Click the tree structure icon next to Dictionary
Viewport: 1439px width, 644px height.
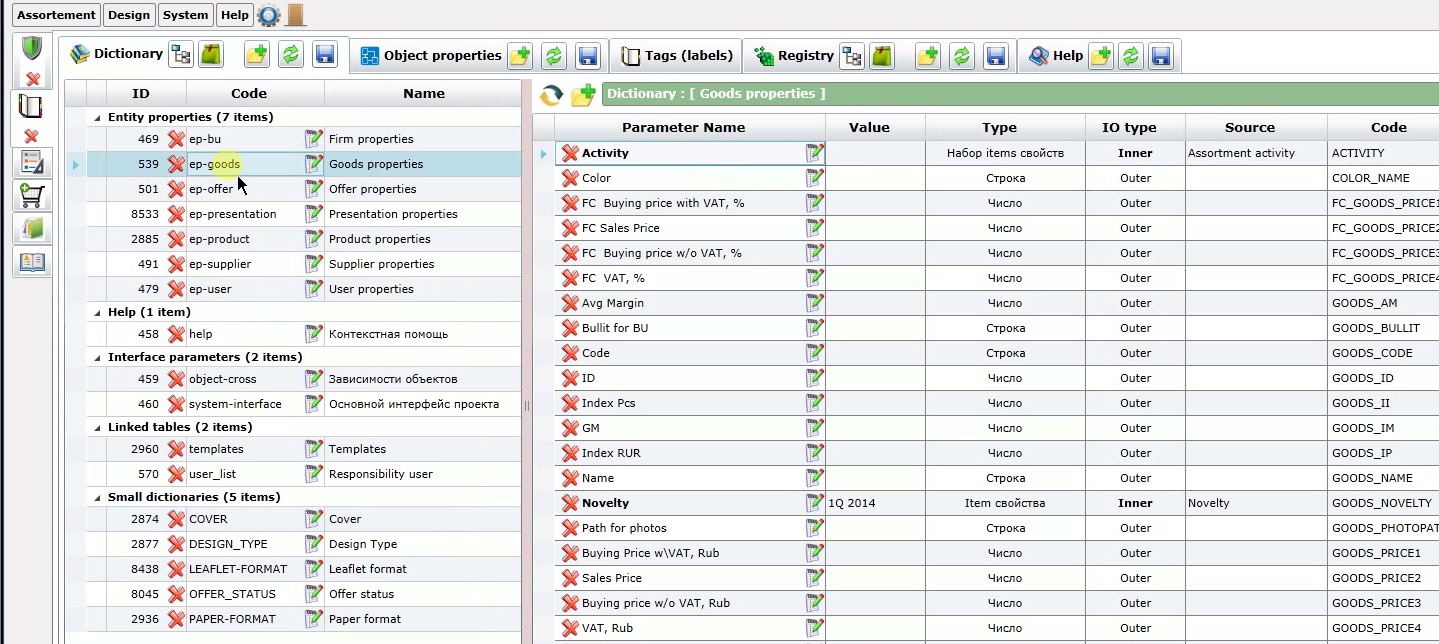(180, 54)
